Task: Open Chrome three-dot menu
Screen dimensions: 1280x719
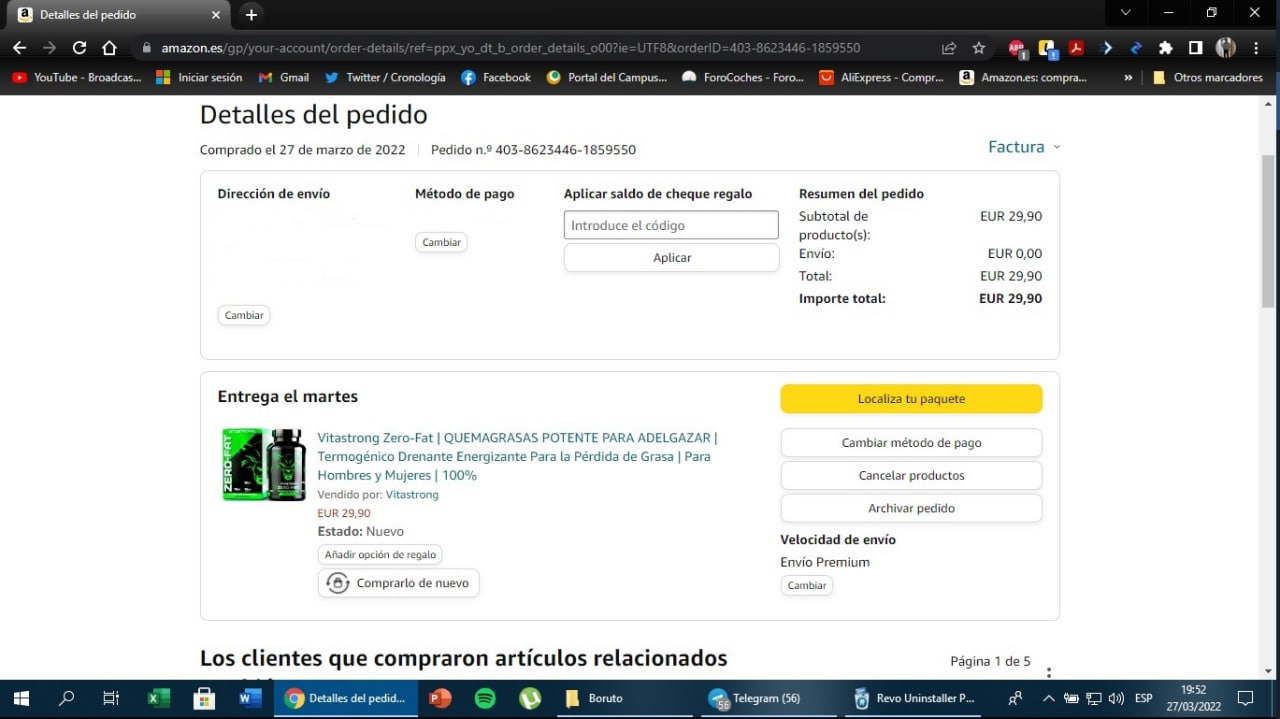Action: click(x=1256, y=48)
